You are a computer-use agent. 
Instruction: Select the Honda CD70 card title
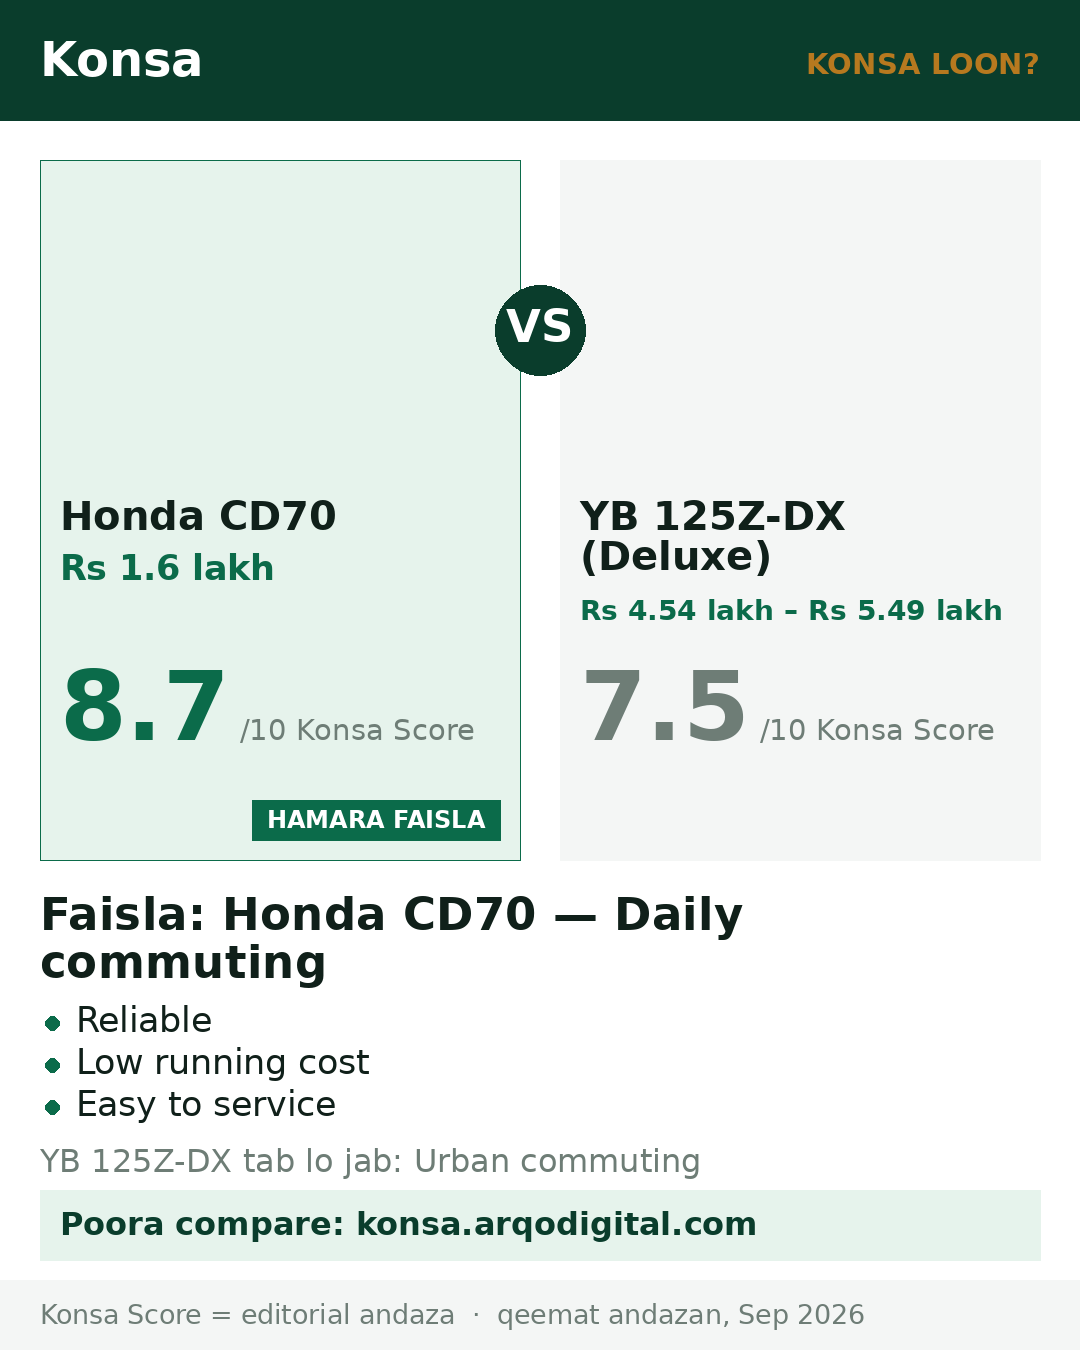(x=198, y=516)
